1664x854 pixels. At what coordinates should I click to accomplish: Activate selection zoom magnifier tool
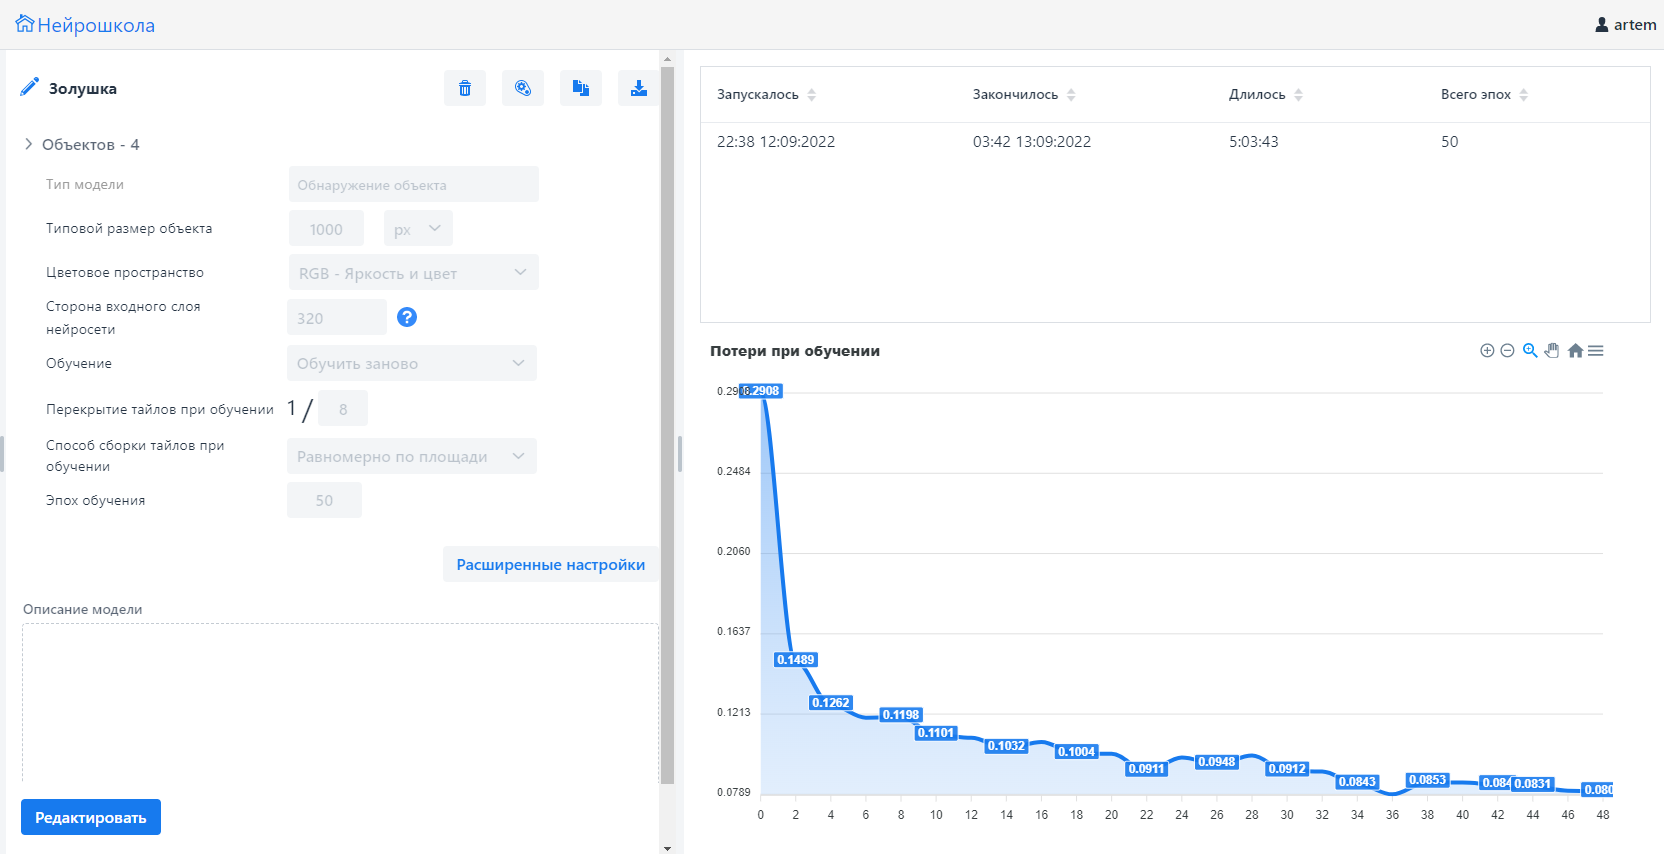coord(1530,351)
